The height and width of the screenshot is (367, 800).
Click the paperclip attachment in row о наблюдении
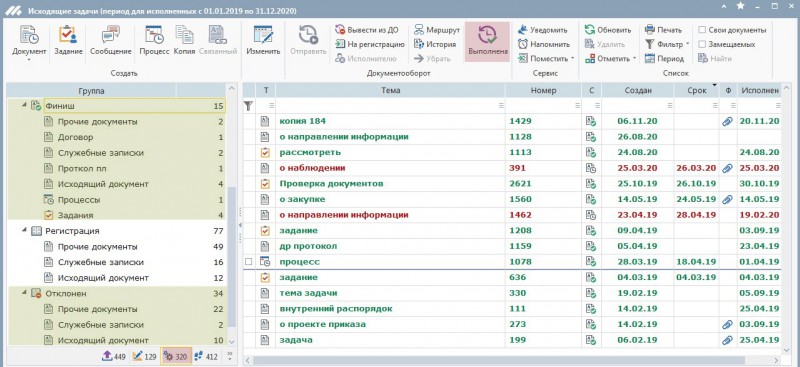728,168
